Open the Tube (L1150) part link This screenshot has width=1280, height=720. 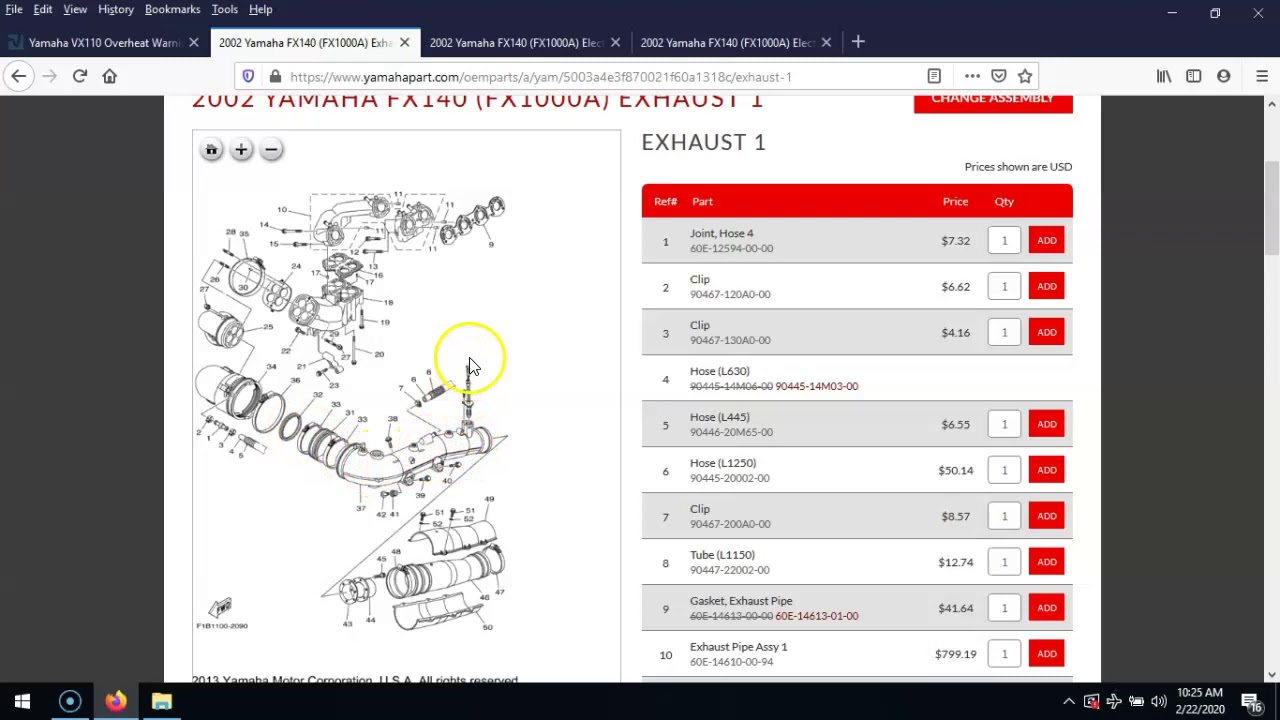pos(722,555)
